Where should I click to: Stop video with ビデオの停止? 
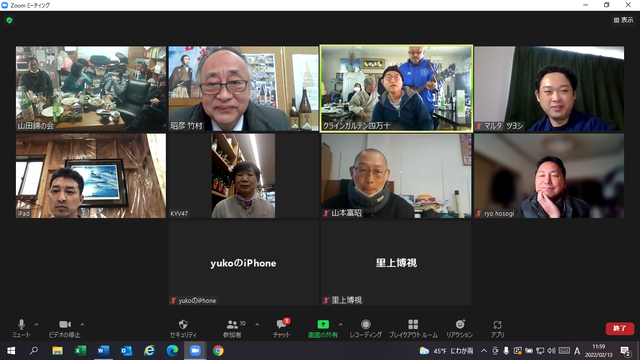point(64,328)
